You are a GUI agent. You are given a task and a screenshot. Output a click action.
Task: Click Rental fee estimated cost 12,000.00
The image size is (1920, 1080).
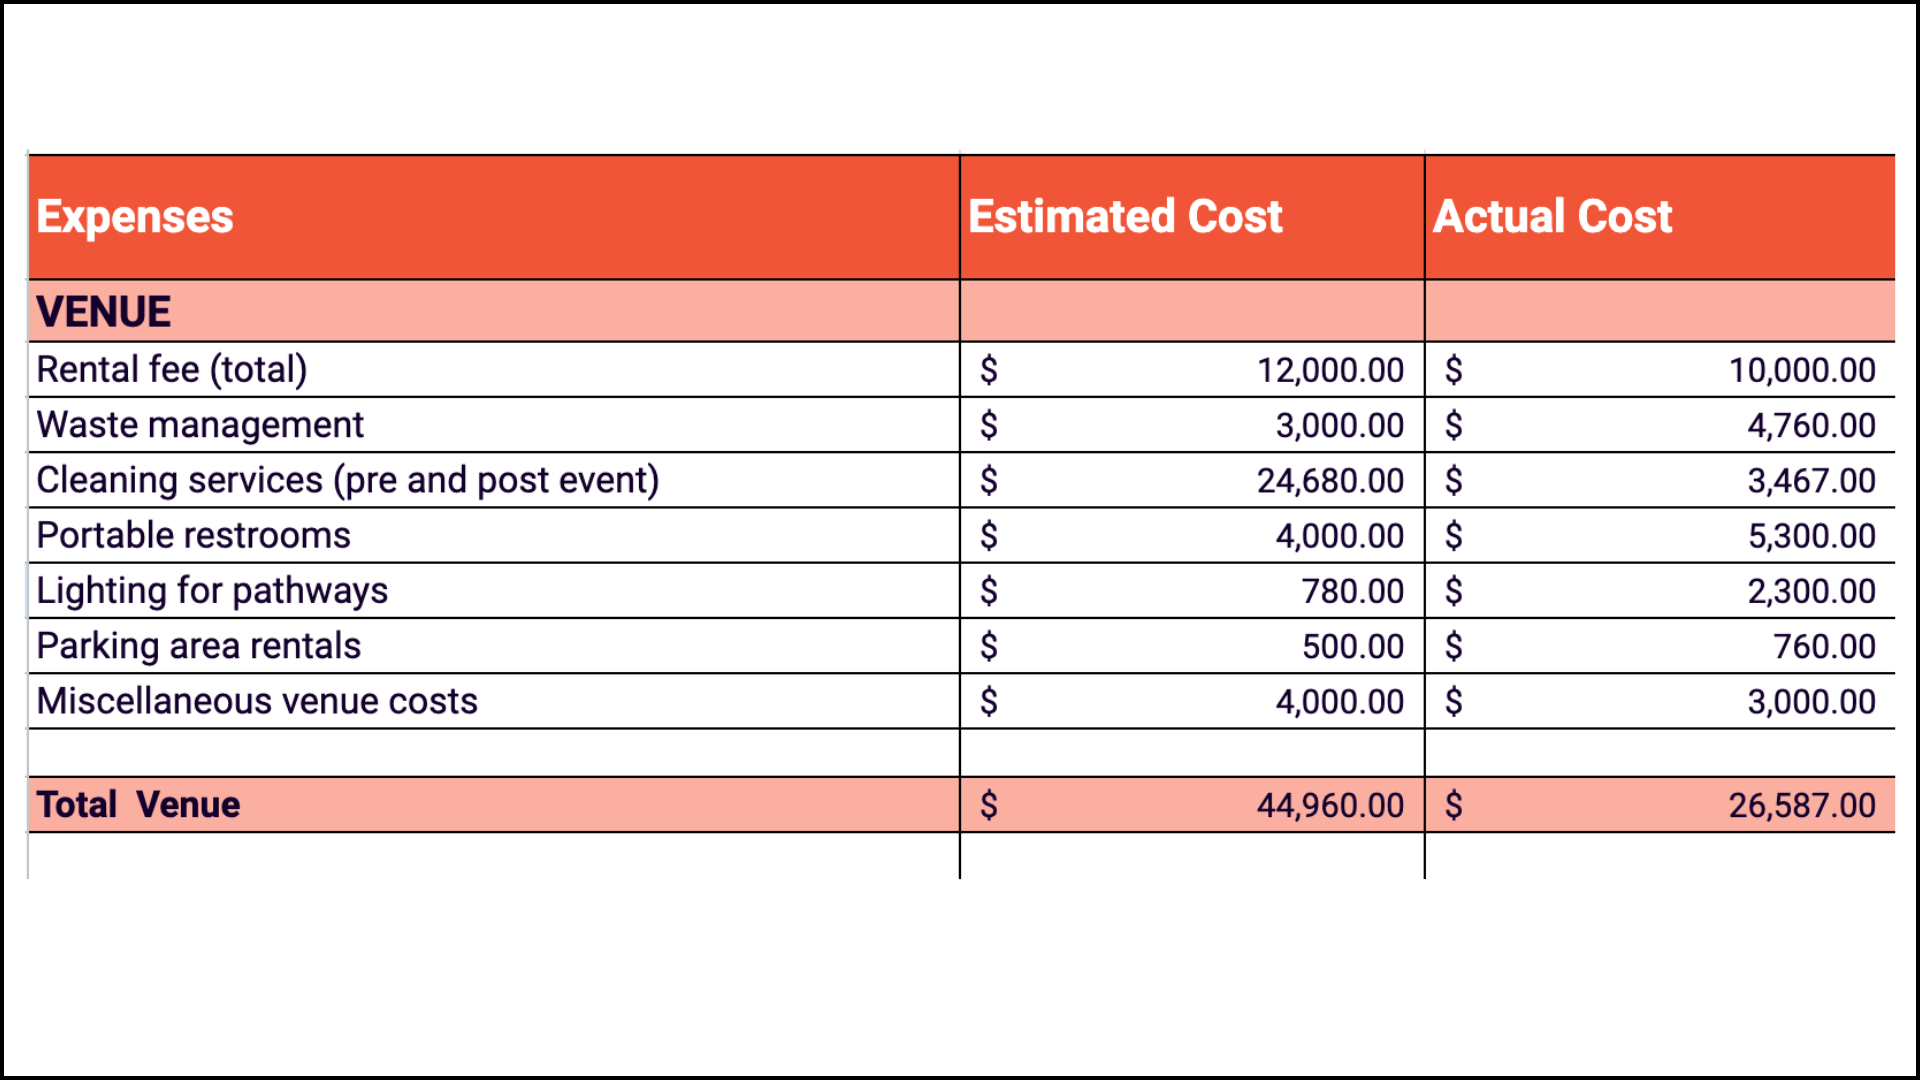coord(1329,371)
